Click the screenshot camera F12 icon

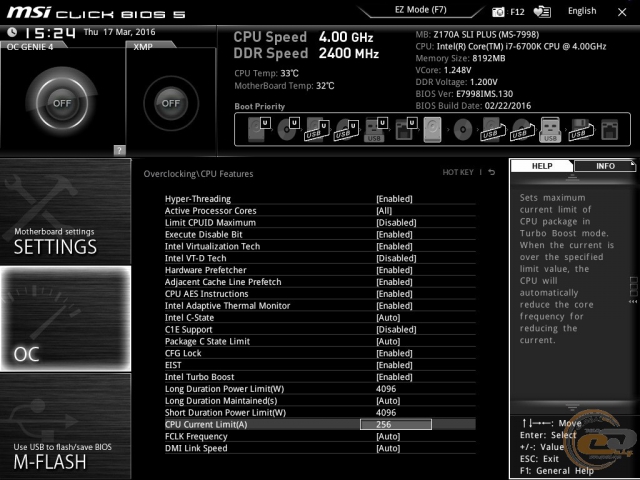pos(498,12)
